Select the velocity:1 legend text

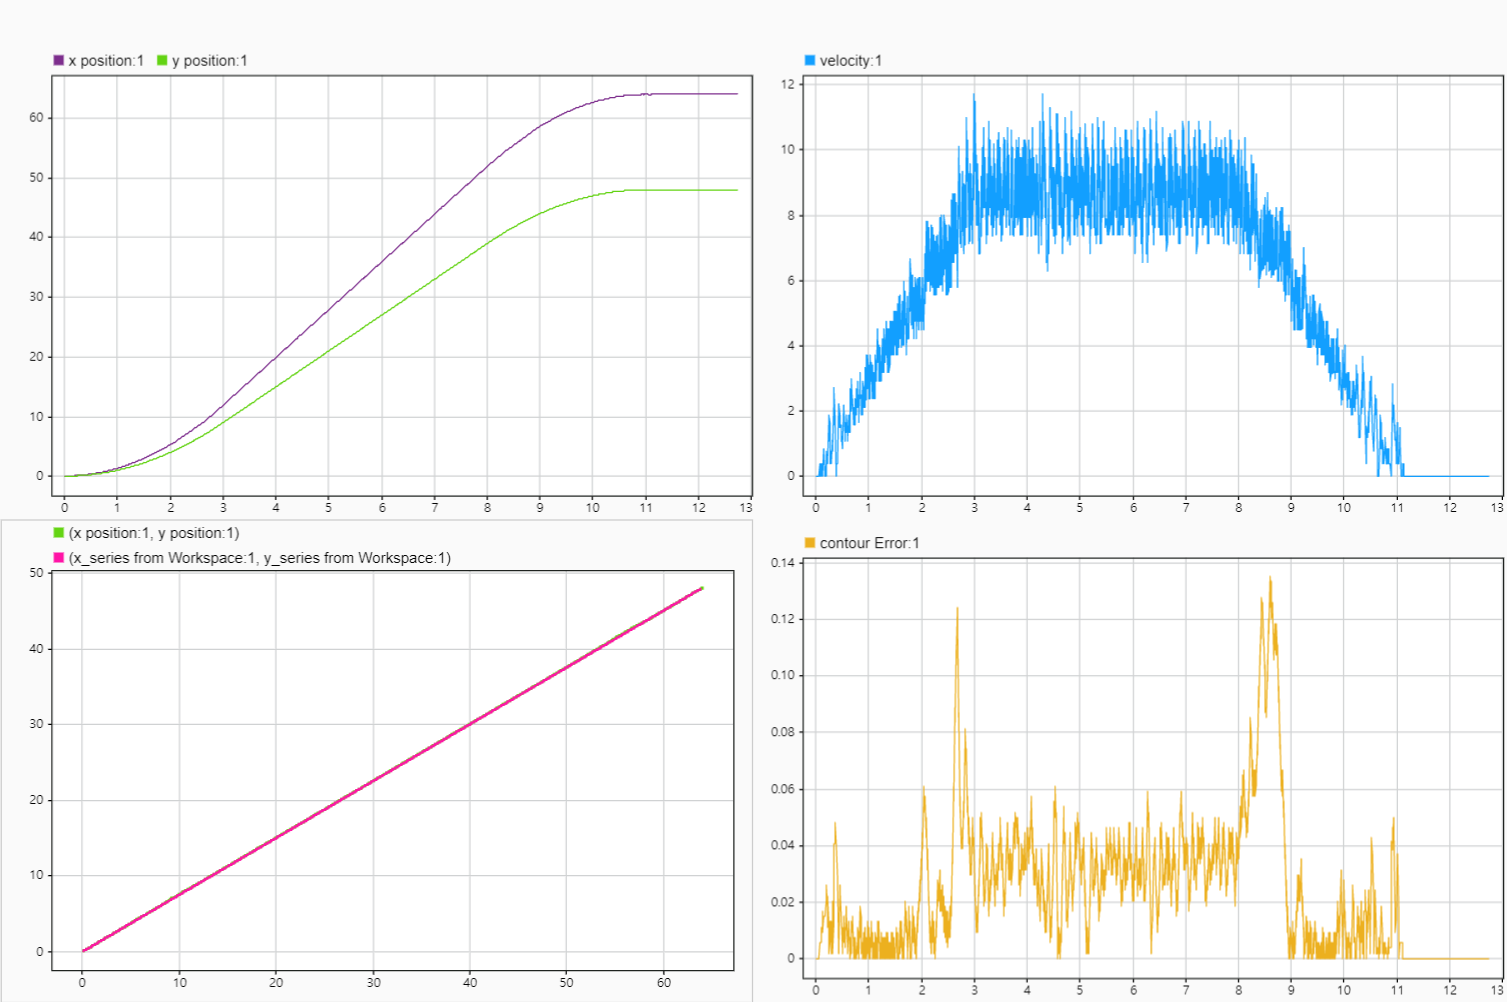click(x=852, y=60)
